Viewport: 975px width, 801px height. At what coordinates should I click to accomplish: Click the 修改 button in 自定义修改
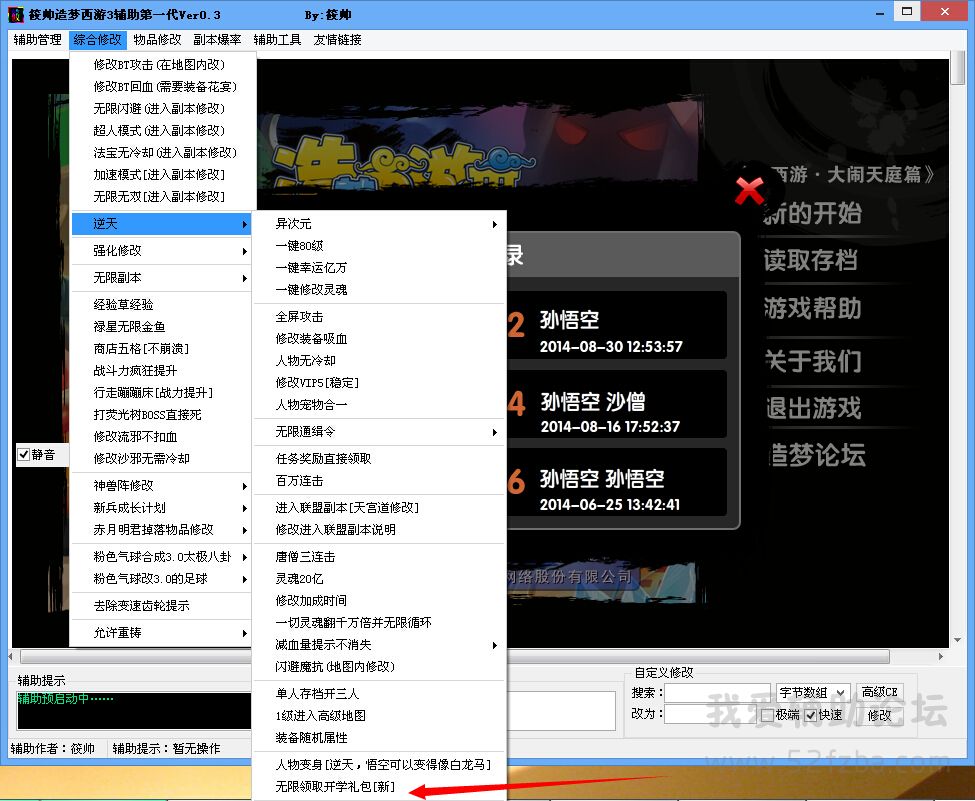[879, 715]
